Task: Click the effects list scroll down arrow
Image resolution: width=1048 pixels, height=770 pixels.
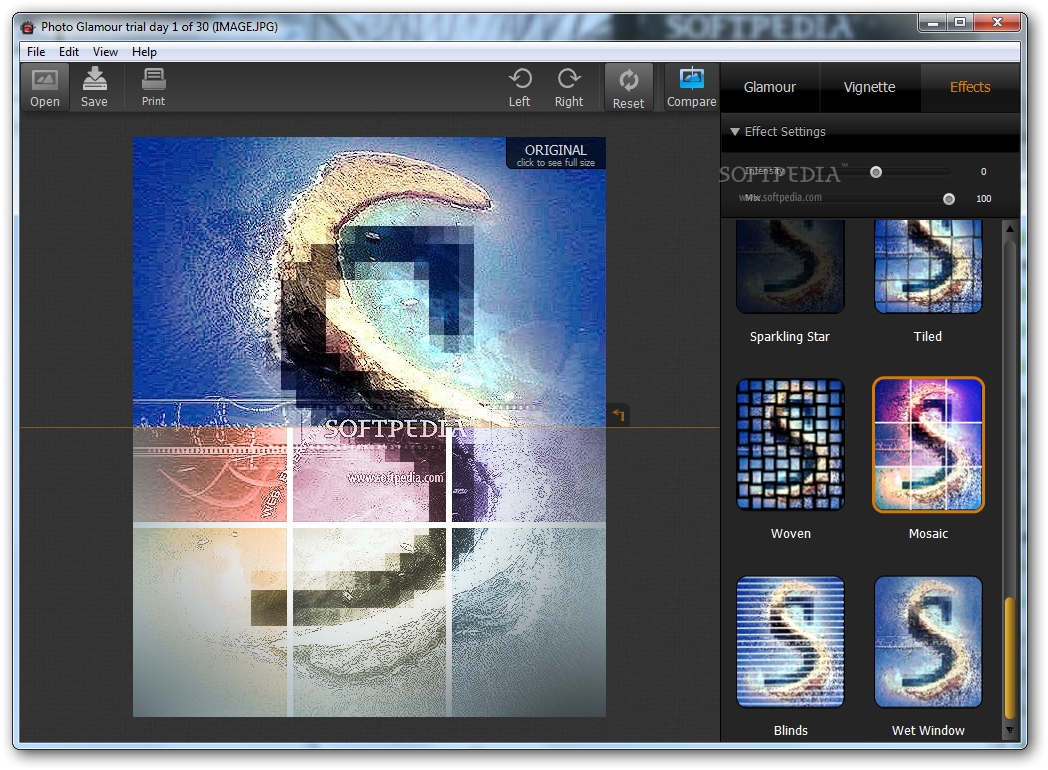Action: tap(1010, 731)
